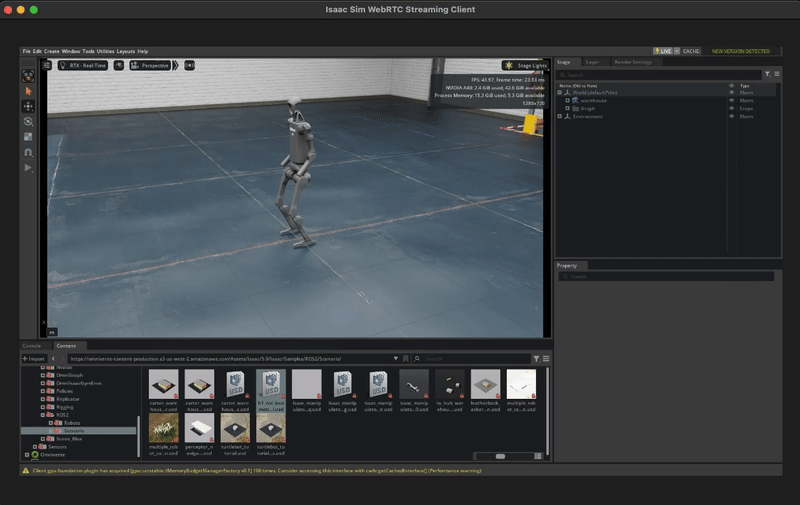Click the filter icon in Stage panel
The width and height of the screenshot is (800, 505).
tap(767, 74)
